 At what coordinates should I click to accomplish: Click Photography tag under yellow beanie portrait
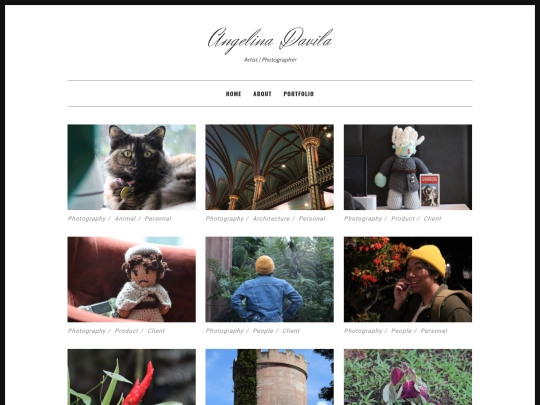(x=363, y=331)
